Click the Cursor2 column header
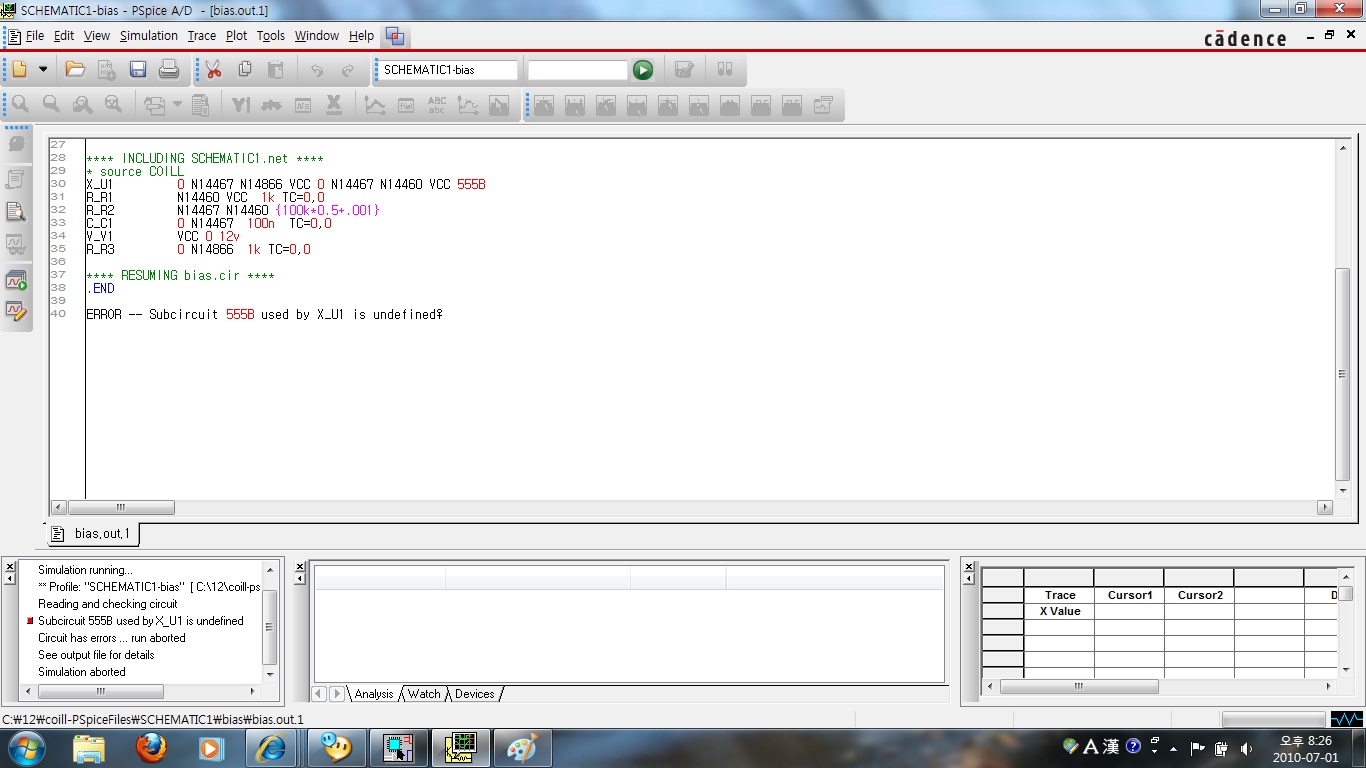Viewport: 1366px width, 768px height. [x=1199, y=595]
